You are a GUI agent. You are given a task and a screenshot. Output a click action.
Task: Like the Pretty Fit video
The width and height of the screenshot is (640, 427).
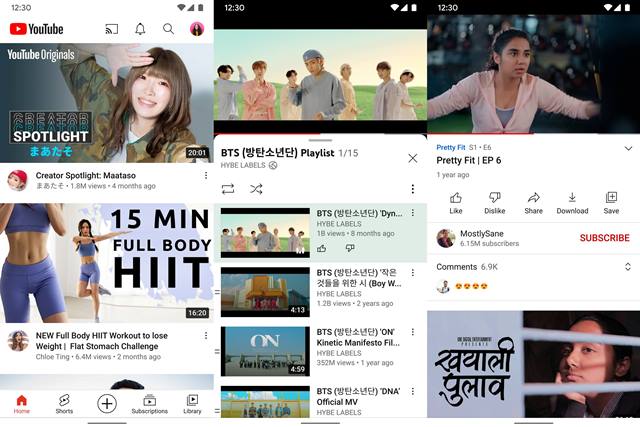tap(456, 203)
